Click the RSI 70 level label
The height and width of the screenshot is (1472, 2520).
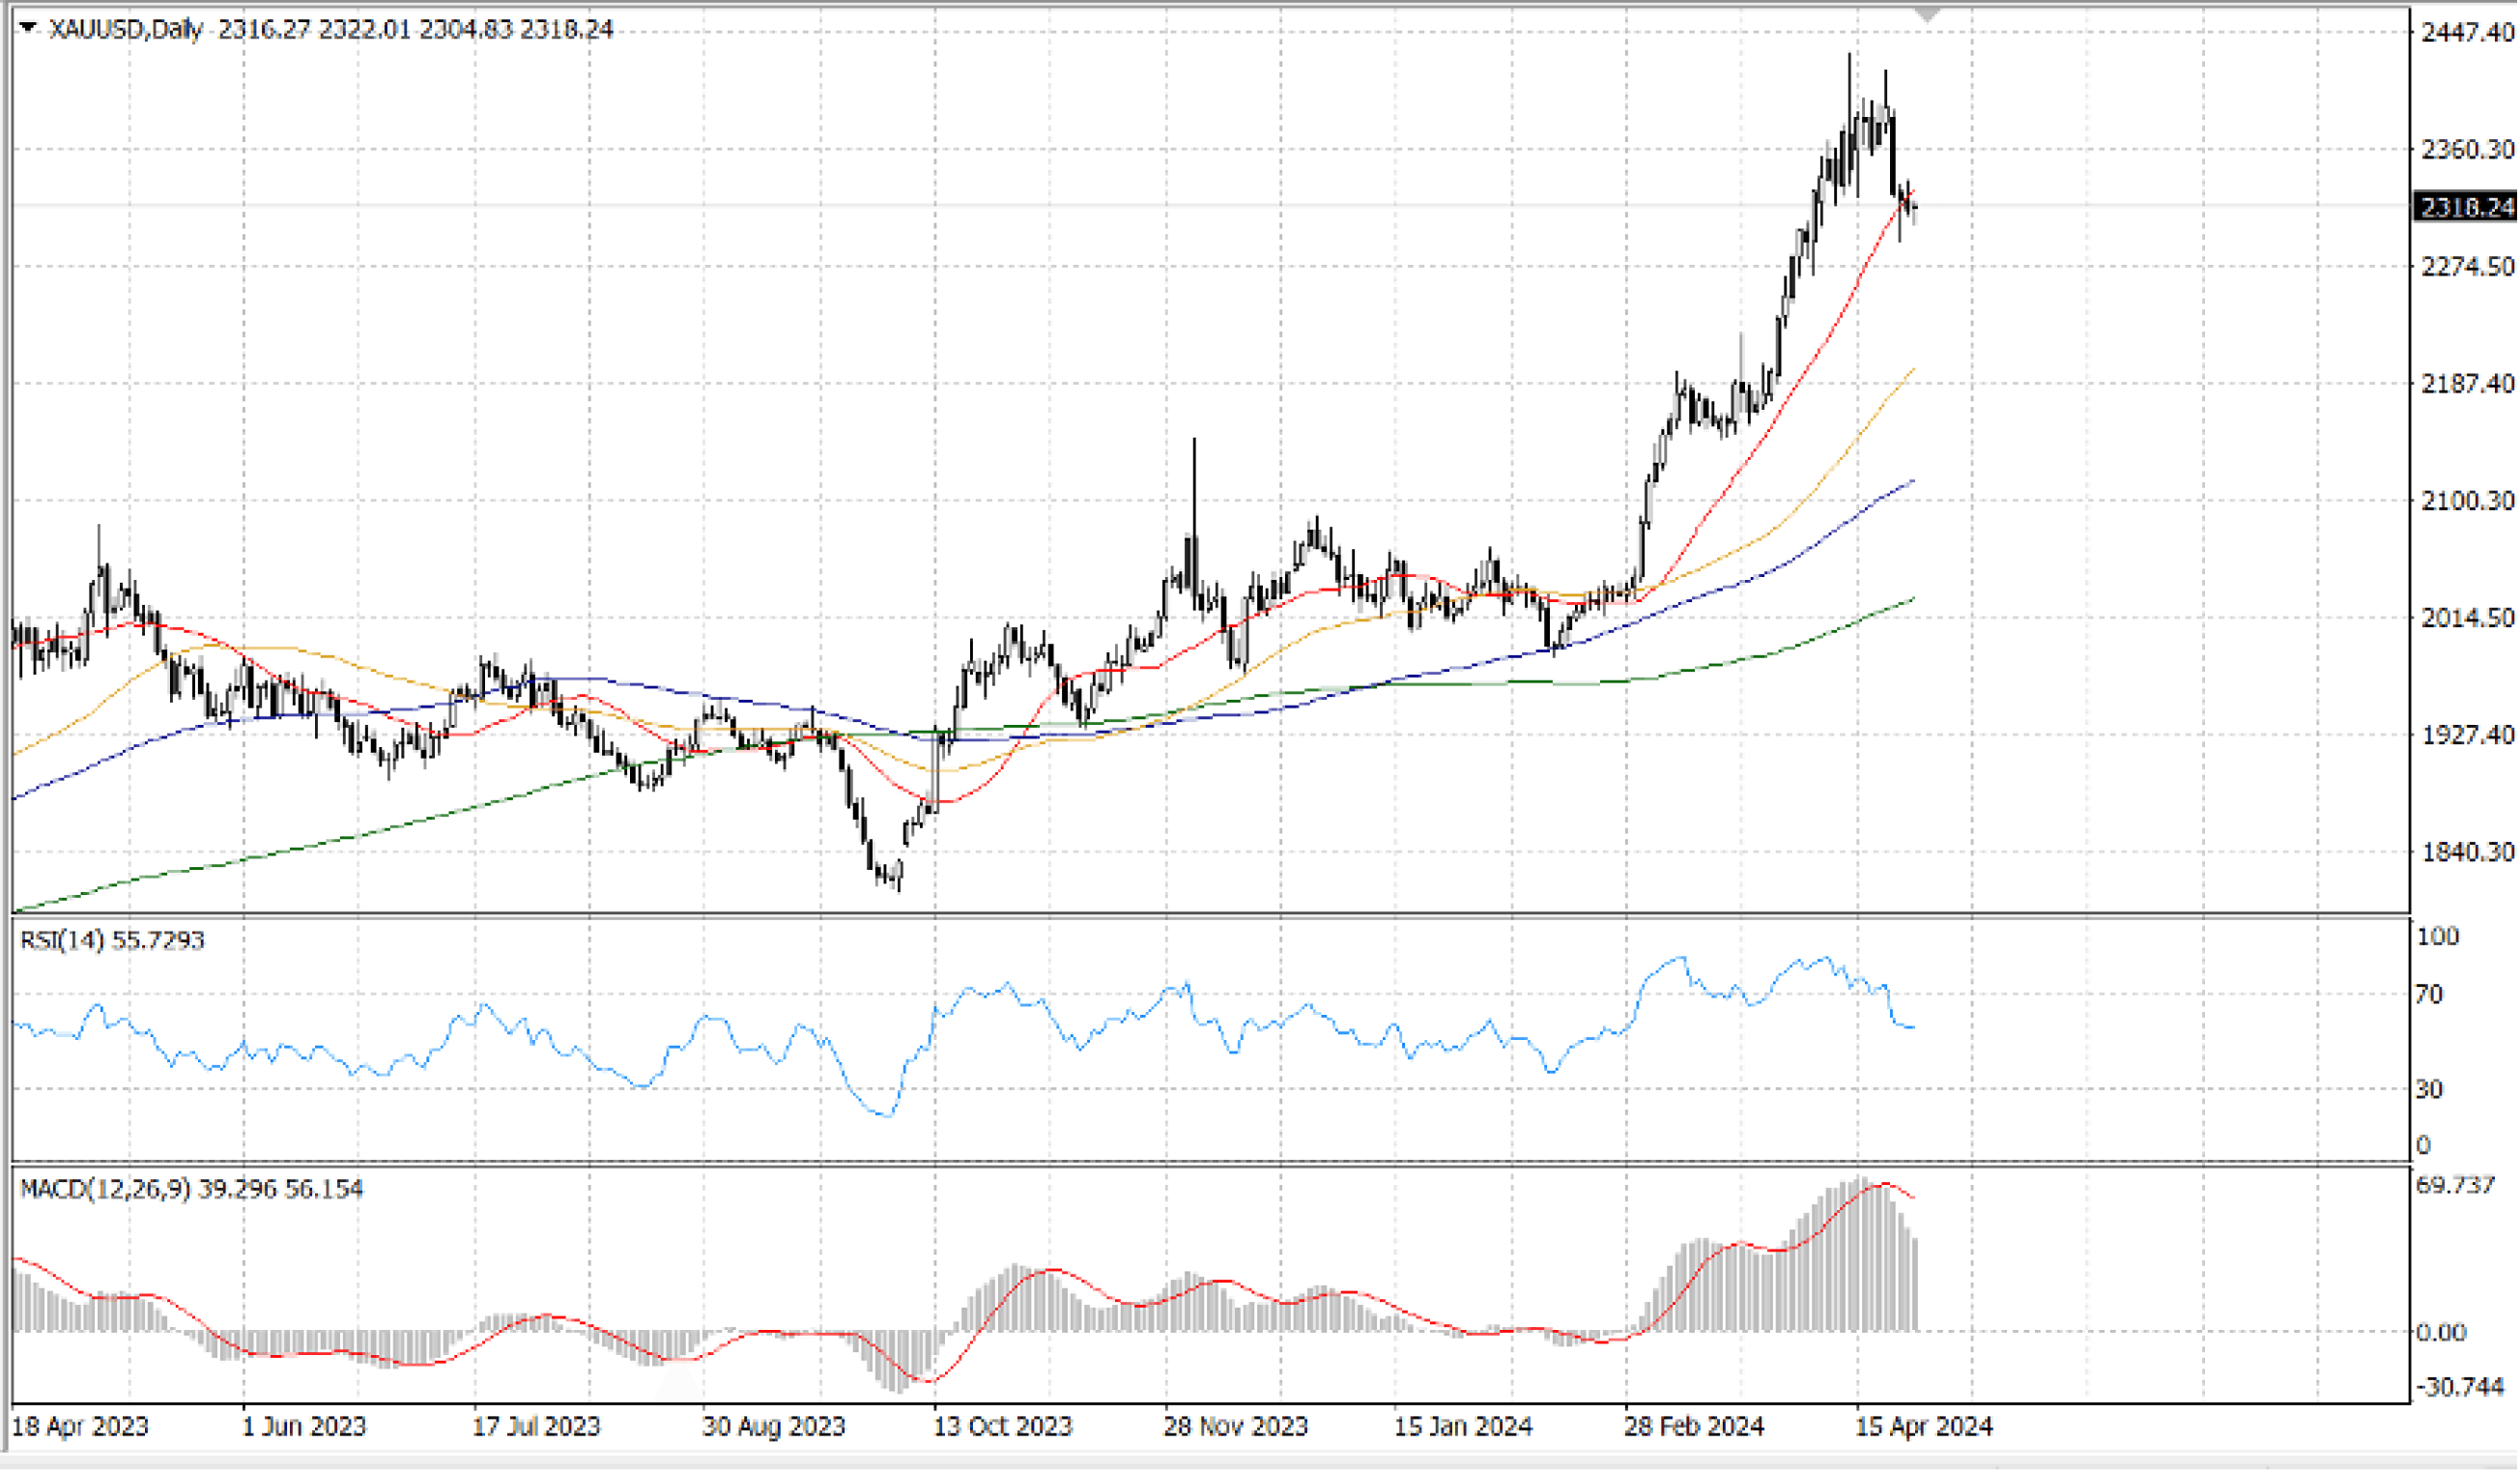coord(2429,994)
